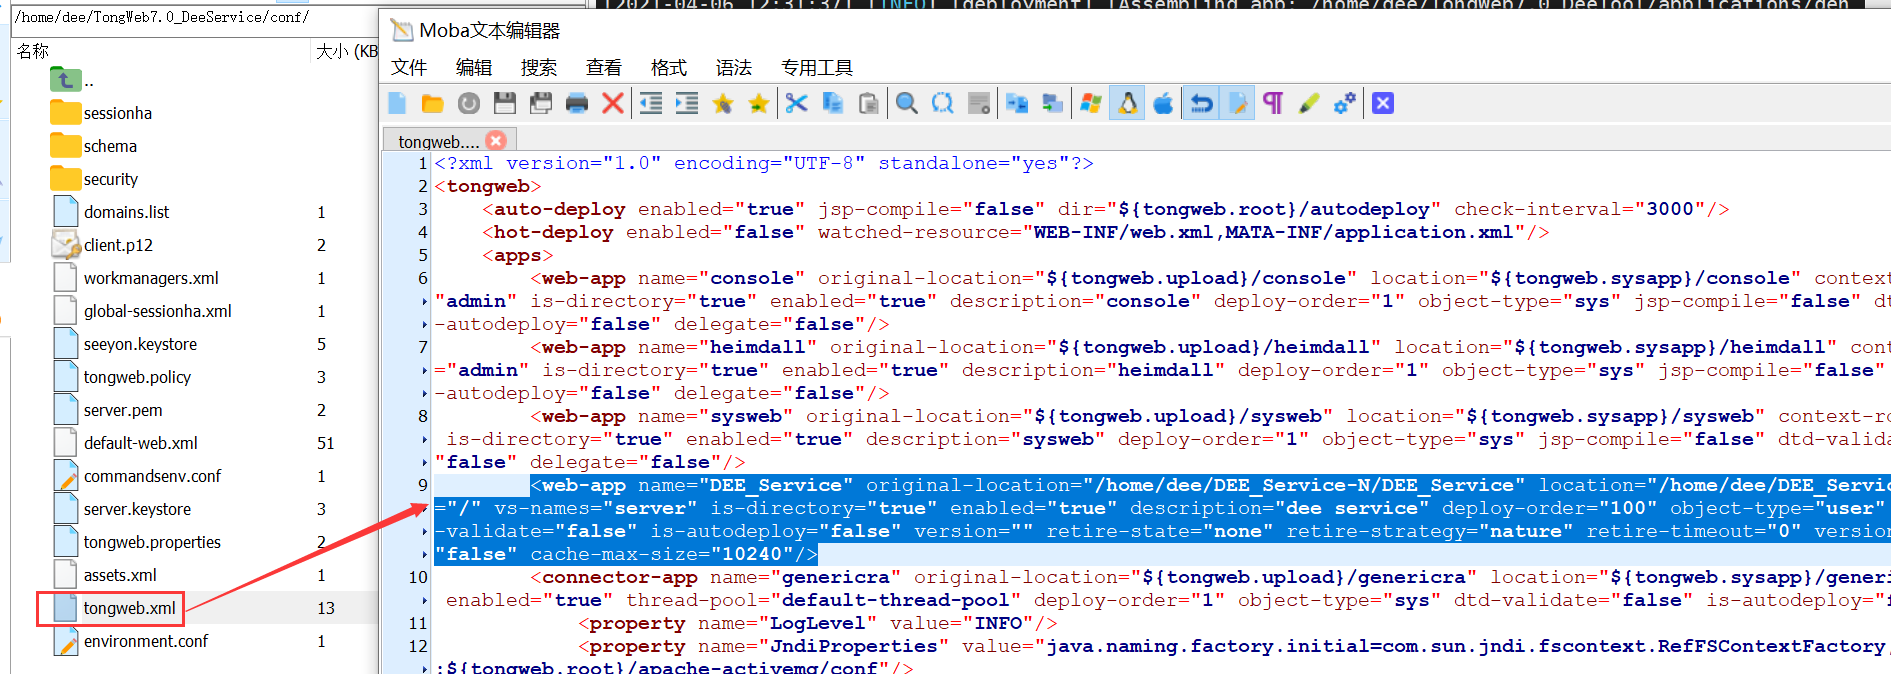
Task: Select assets.xml file
Action: [x=120, y=575]
